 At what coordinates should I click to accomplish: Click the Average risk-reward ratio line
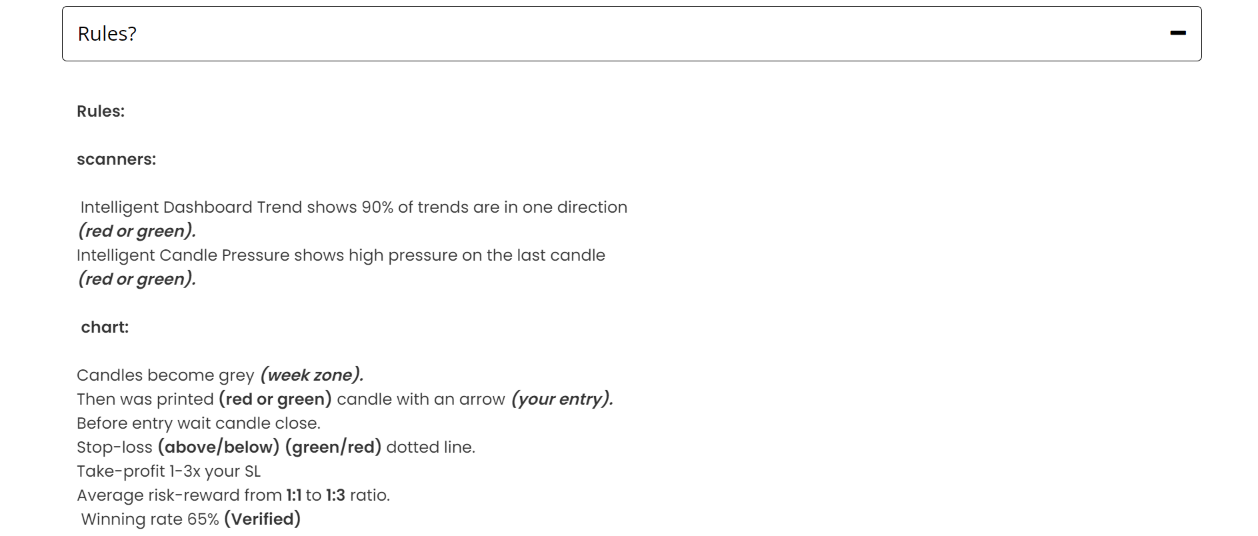(233, 495)
